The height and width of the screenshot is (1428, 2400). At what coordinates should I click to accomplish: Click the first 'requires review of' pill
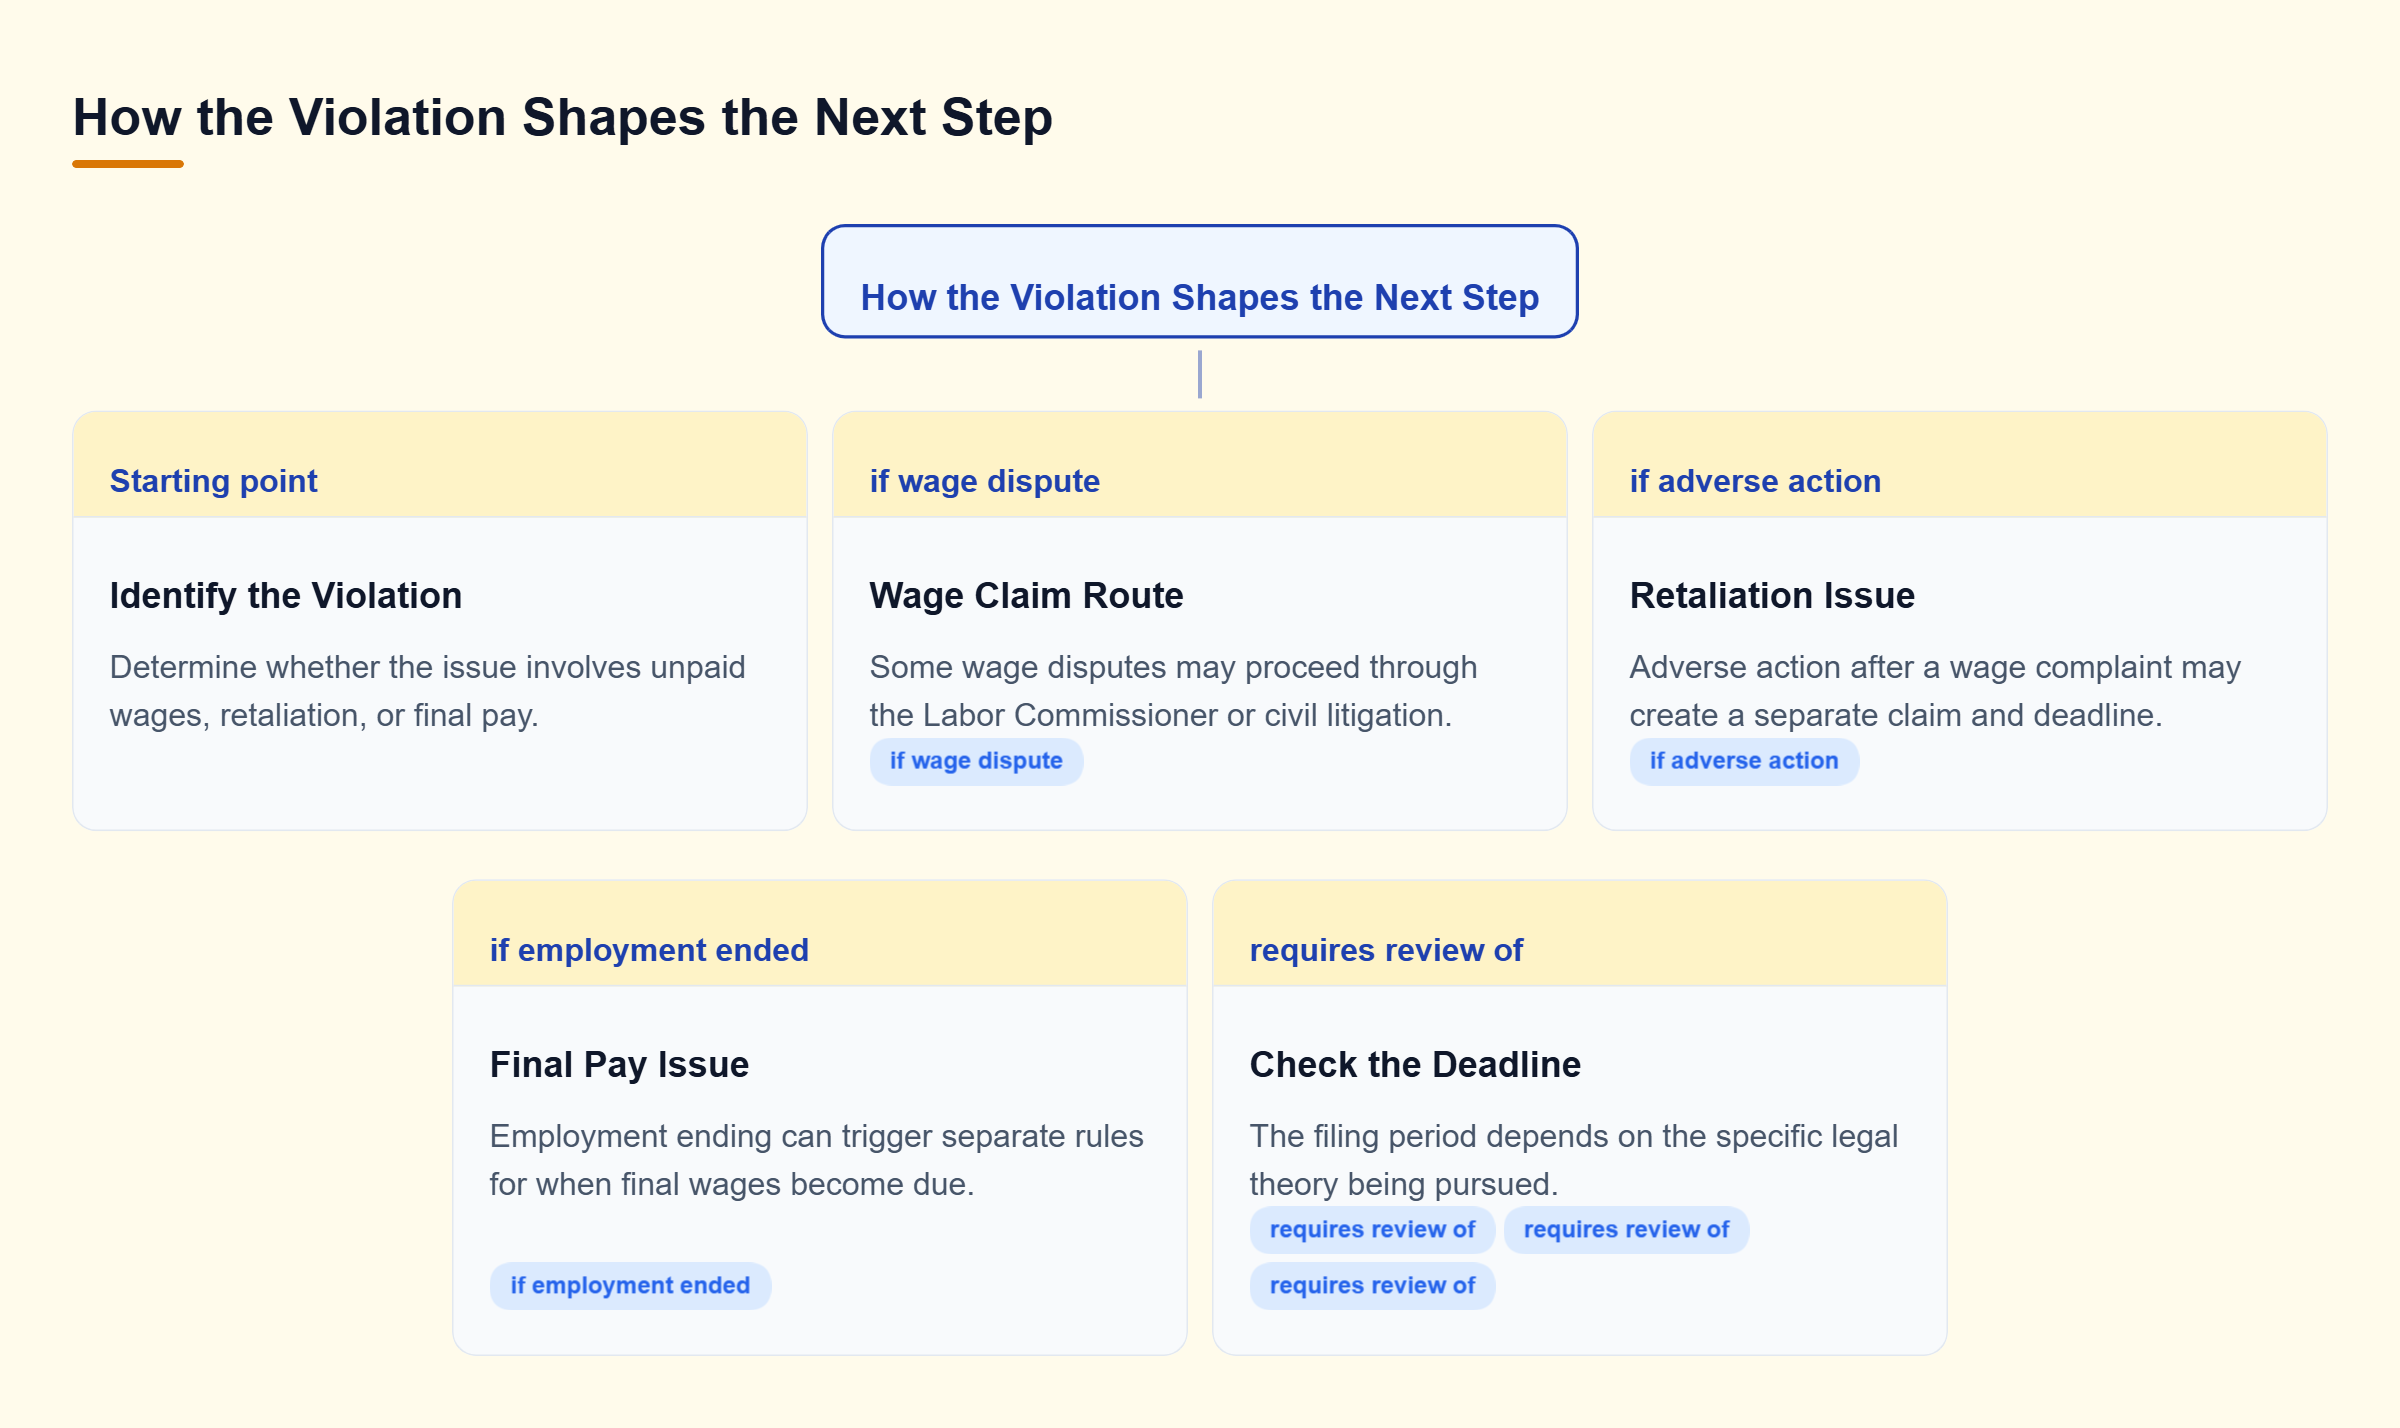(1372, 1230)
